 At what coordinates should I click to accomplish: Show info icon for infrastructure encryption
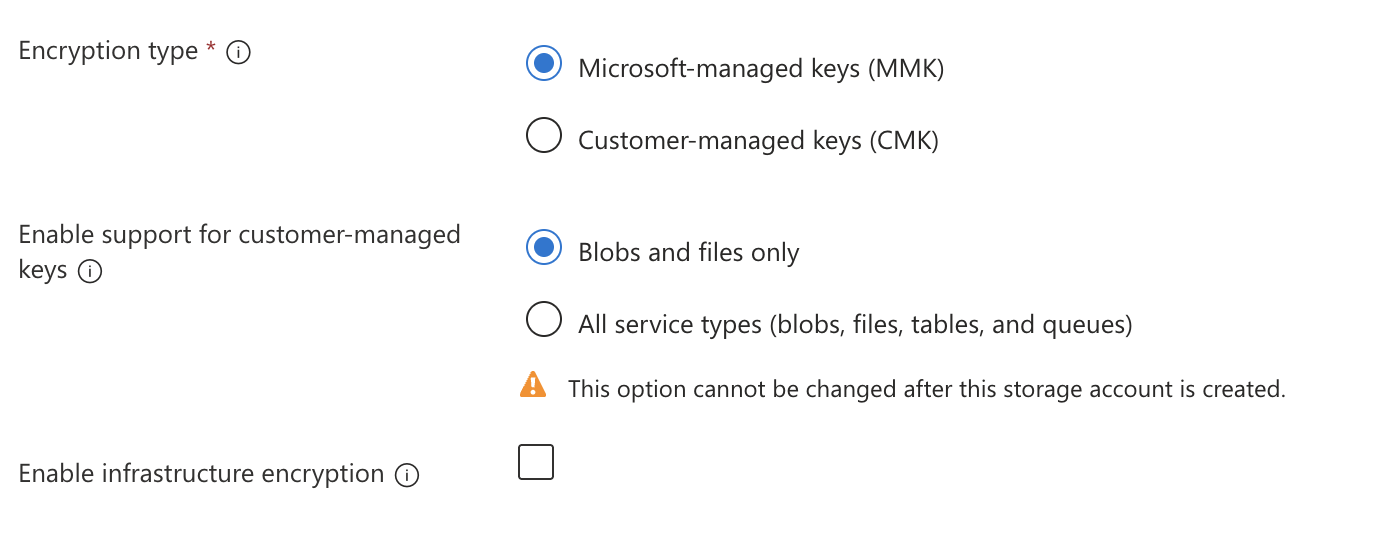coord(407,475)
